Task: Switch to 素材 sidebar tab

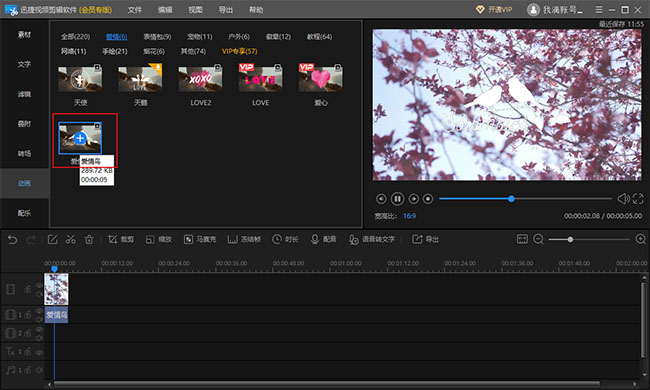Action: 24,34
